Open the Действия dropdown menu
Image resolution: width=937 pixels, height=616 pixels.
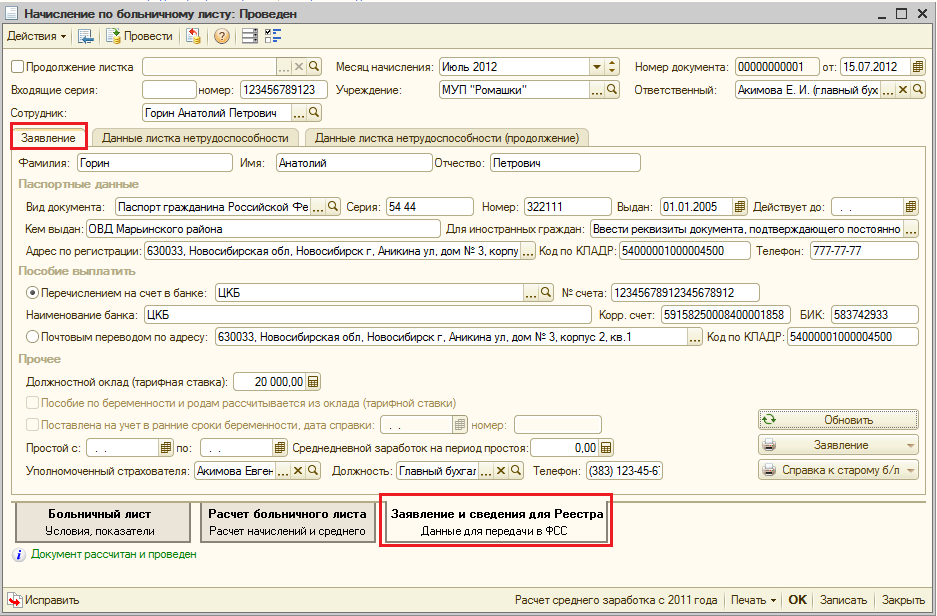pos(36,36)
